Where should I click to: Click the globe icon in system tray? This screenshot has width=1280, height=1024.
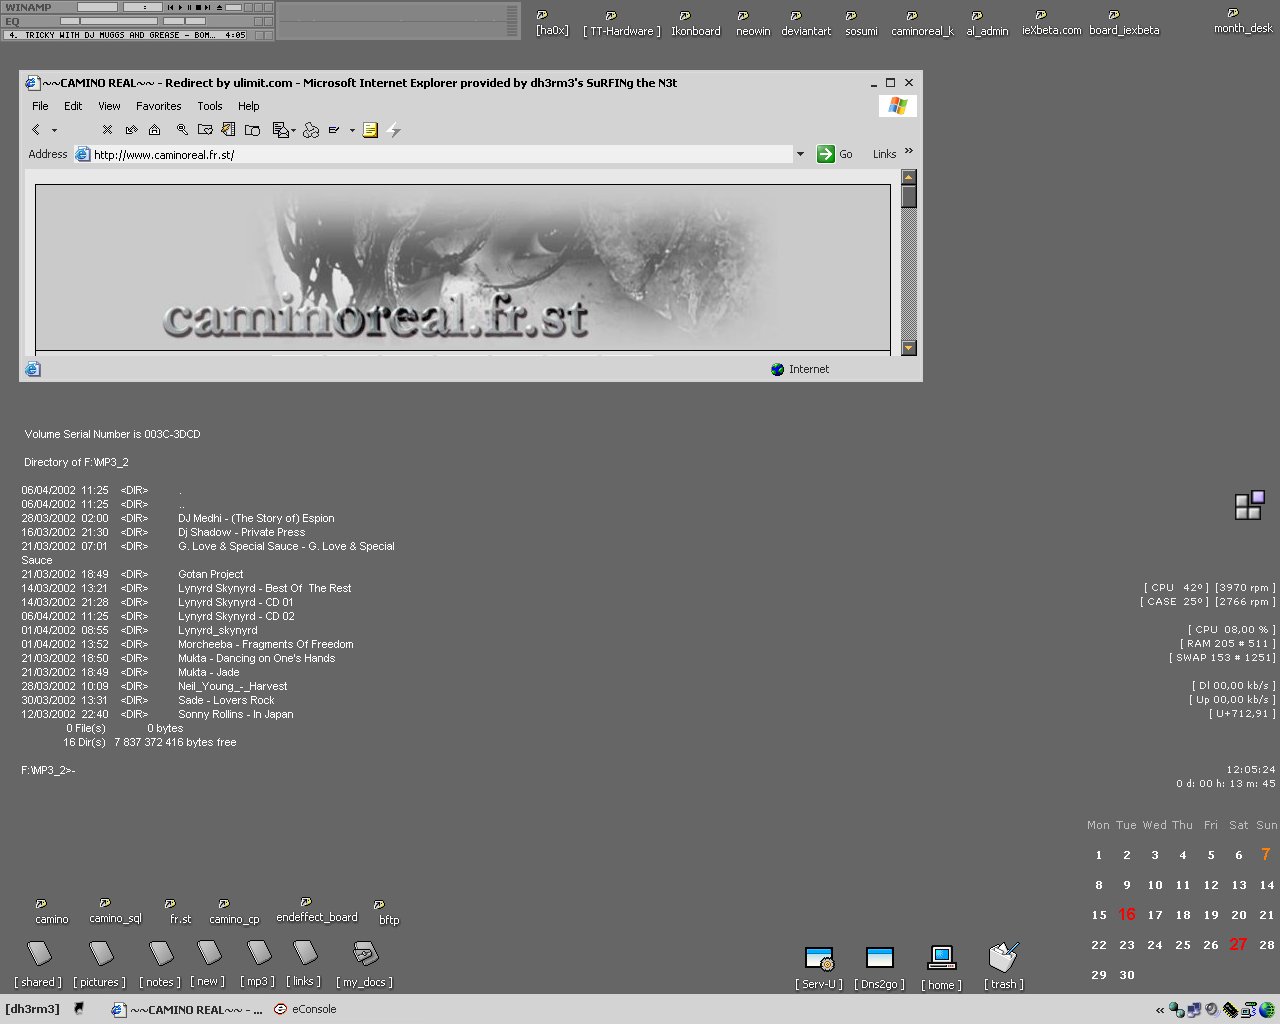1267,1010
